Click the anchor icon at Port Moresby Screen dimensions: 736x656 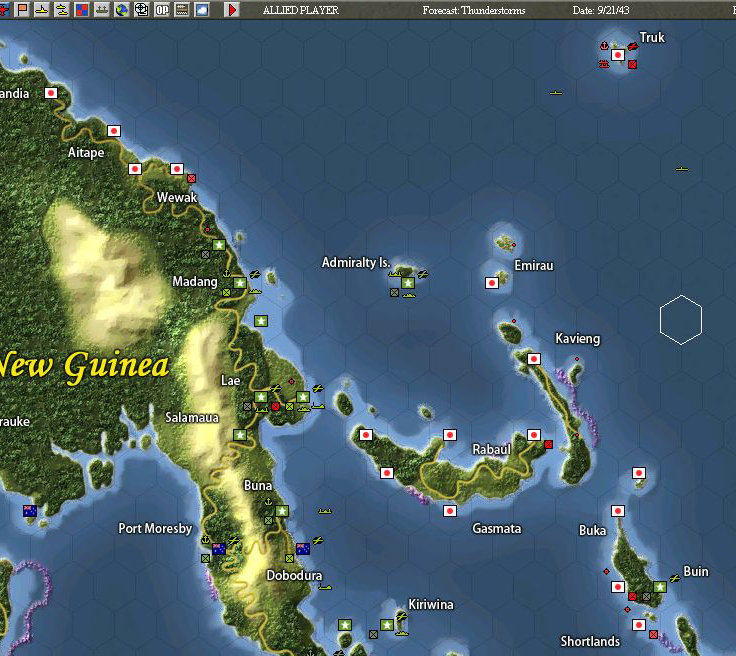[205, 540]
